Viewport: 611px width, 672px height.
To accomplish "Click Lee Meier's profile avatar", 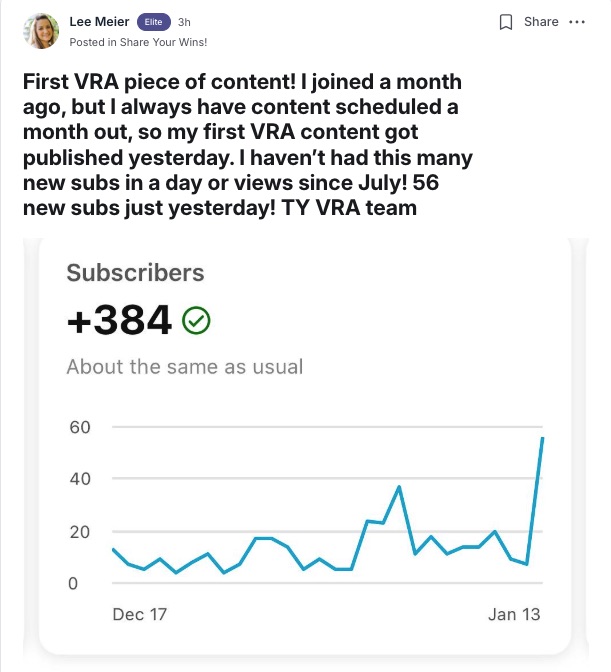I will pos(42,31).
